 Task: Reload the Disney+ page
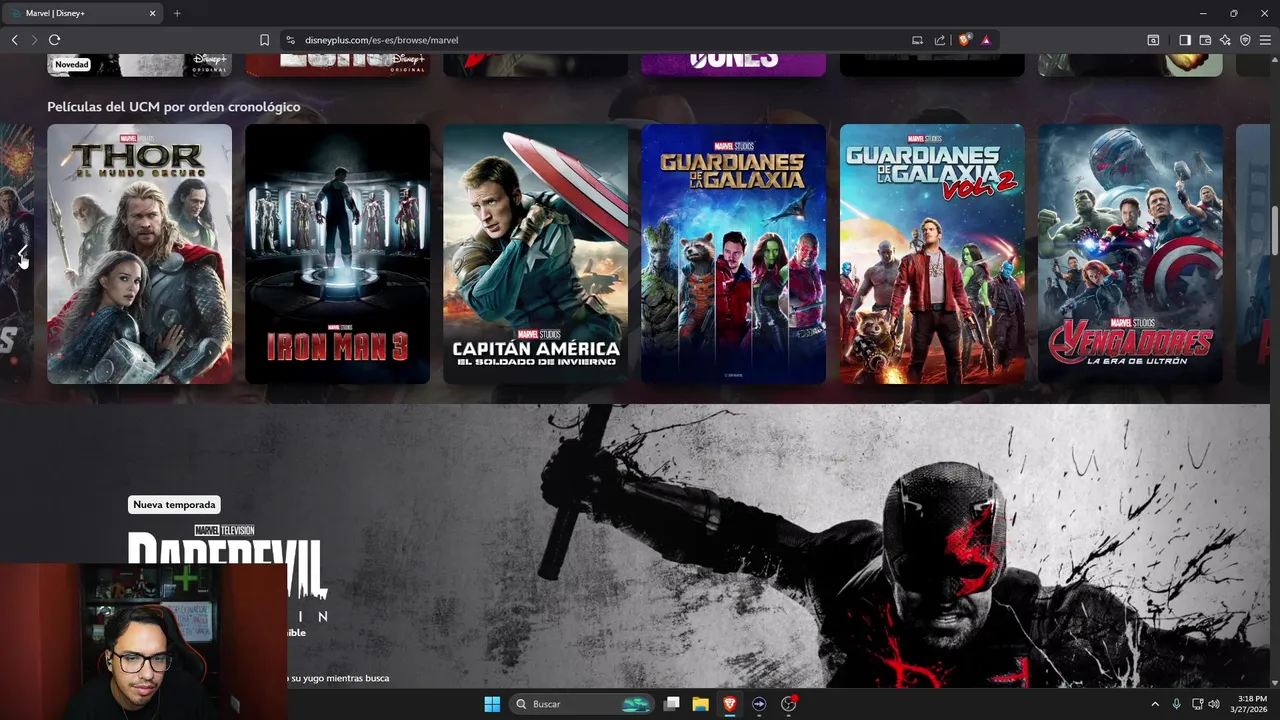coord(55,40)
